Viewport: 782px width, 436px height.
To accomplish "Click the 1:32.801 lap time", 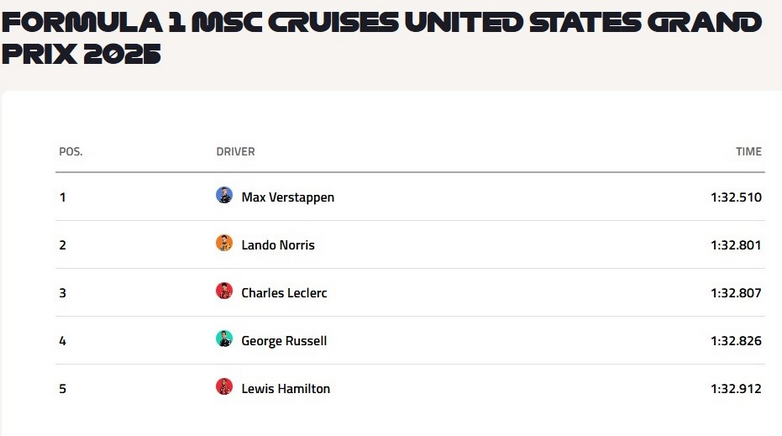I will tap(736, 245).
